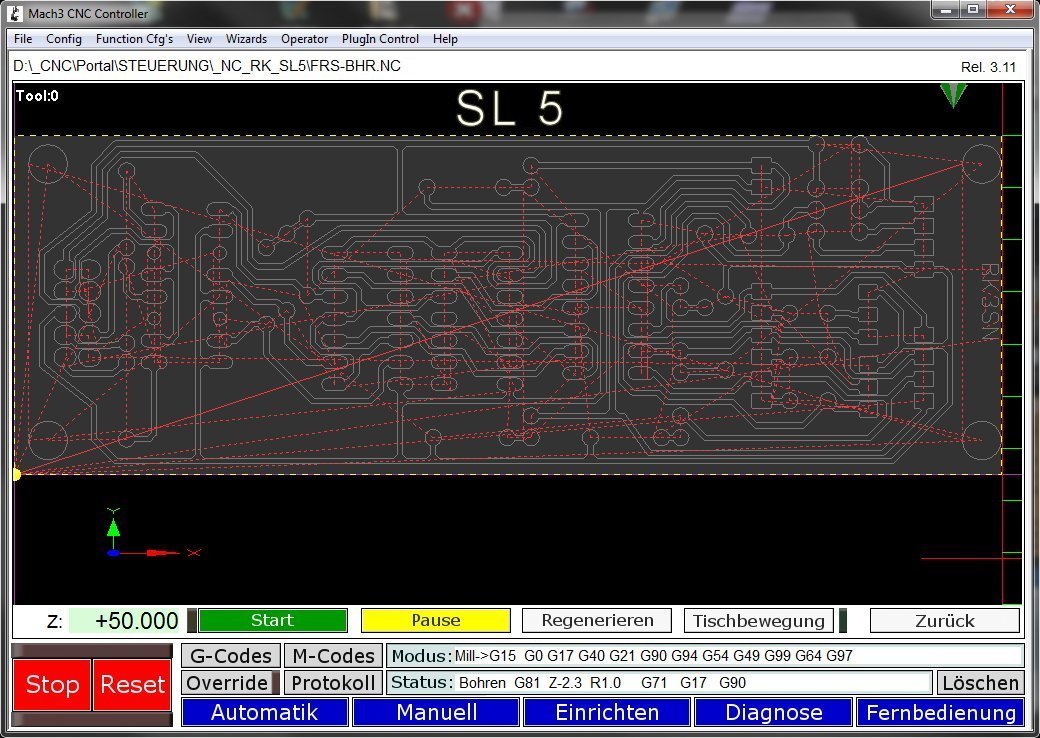Open the PlugIn Control menu
Image resolution: width=1040 pixels, height=738 pixels.
[380, 38]
